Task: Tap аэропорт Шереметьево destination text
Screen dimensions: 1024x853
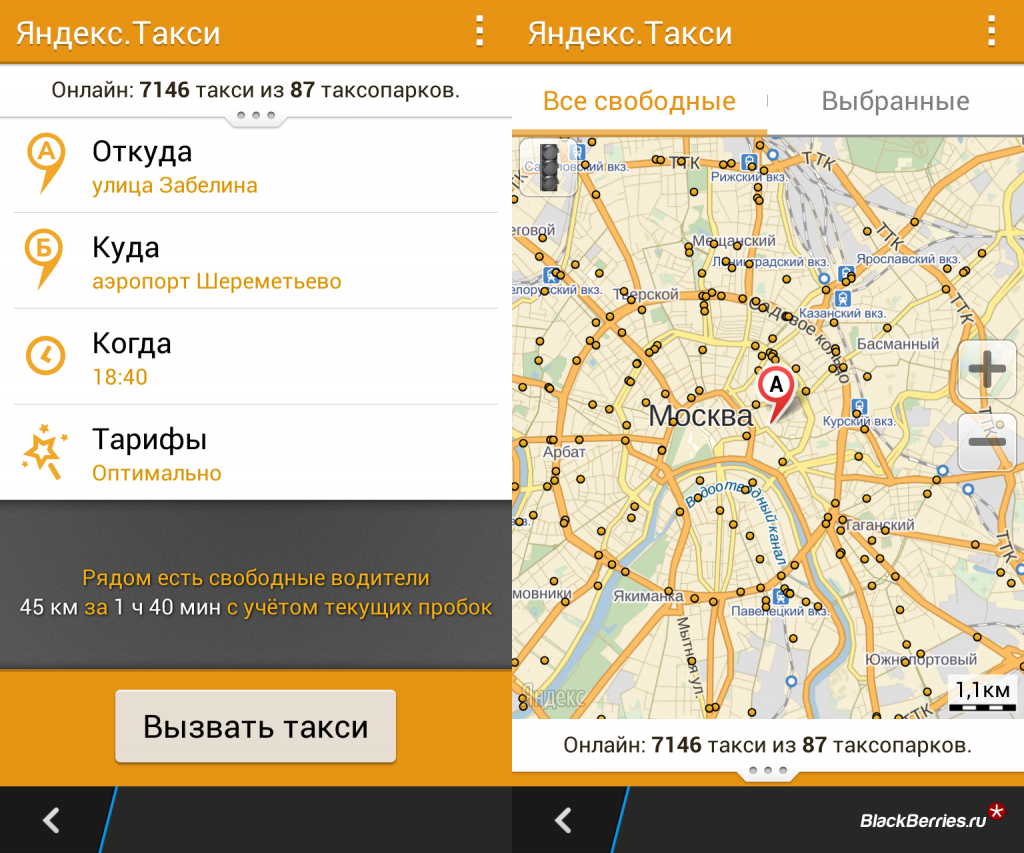Action: point(216,282)
